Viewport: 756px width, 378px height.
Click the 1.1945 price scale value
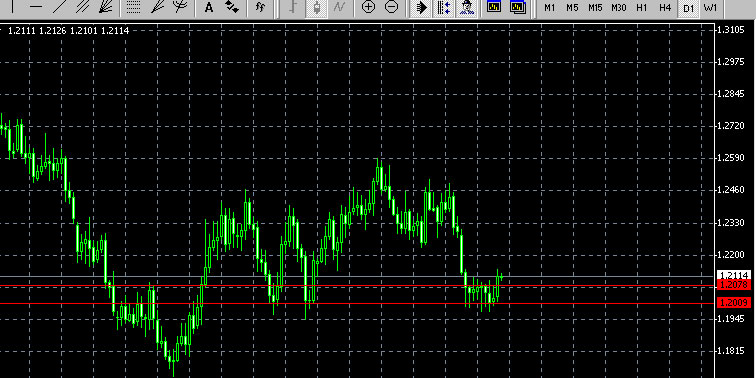point(731,319)
